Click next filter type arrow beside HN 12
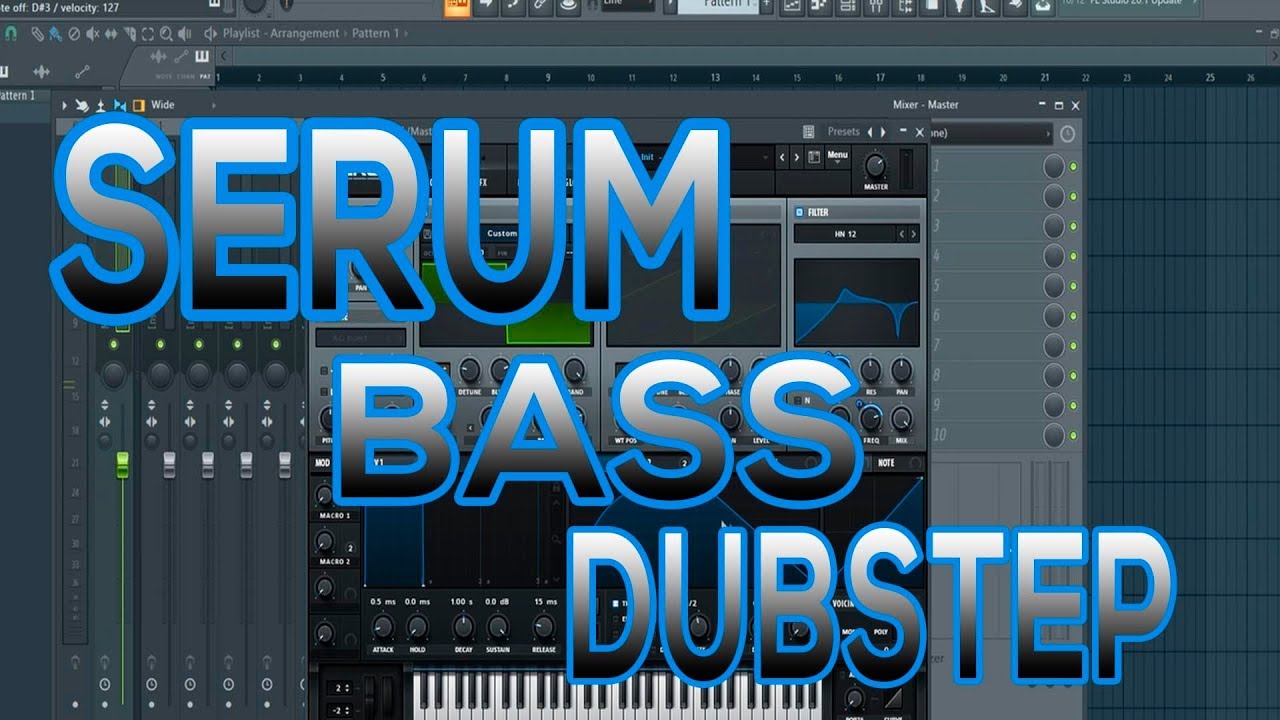 912,234
